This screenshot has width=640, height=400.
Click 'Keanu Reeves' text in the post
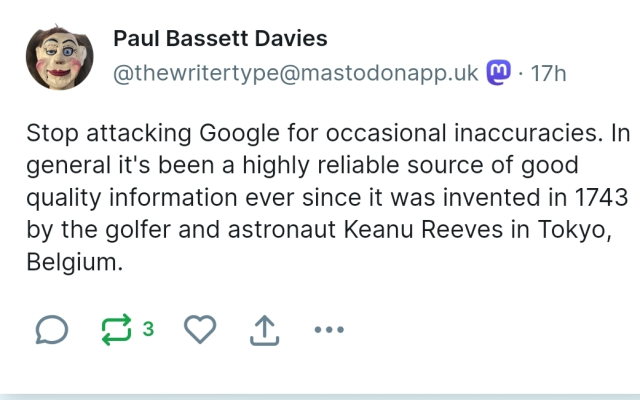click(x=423, y=229)
